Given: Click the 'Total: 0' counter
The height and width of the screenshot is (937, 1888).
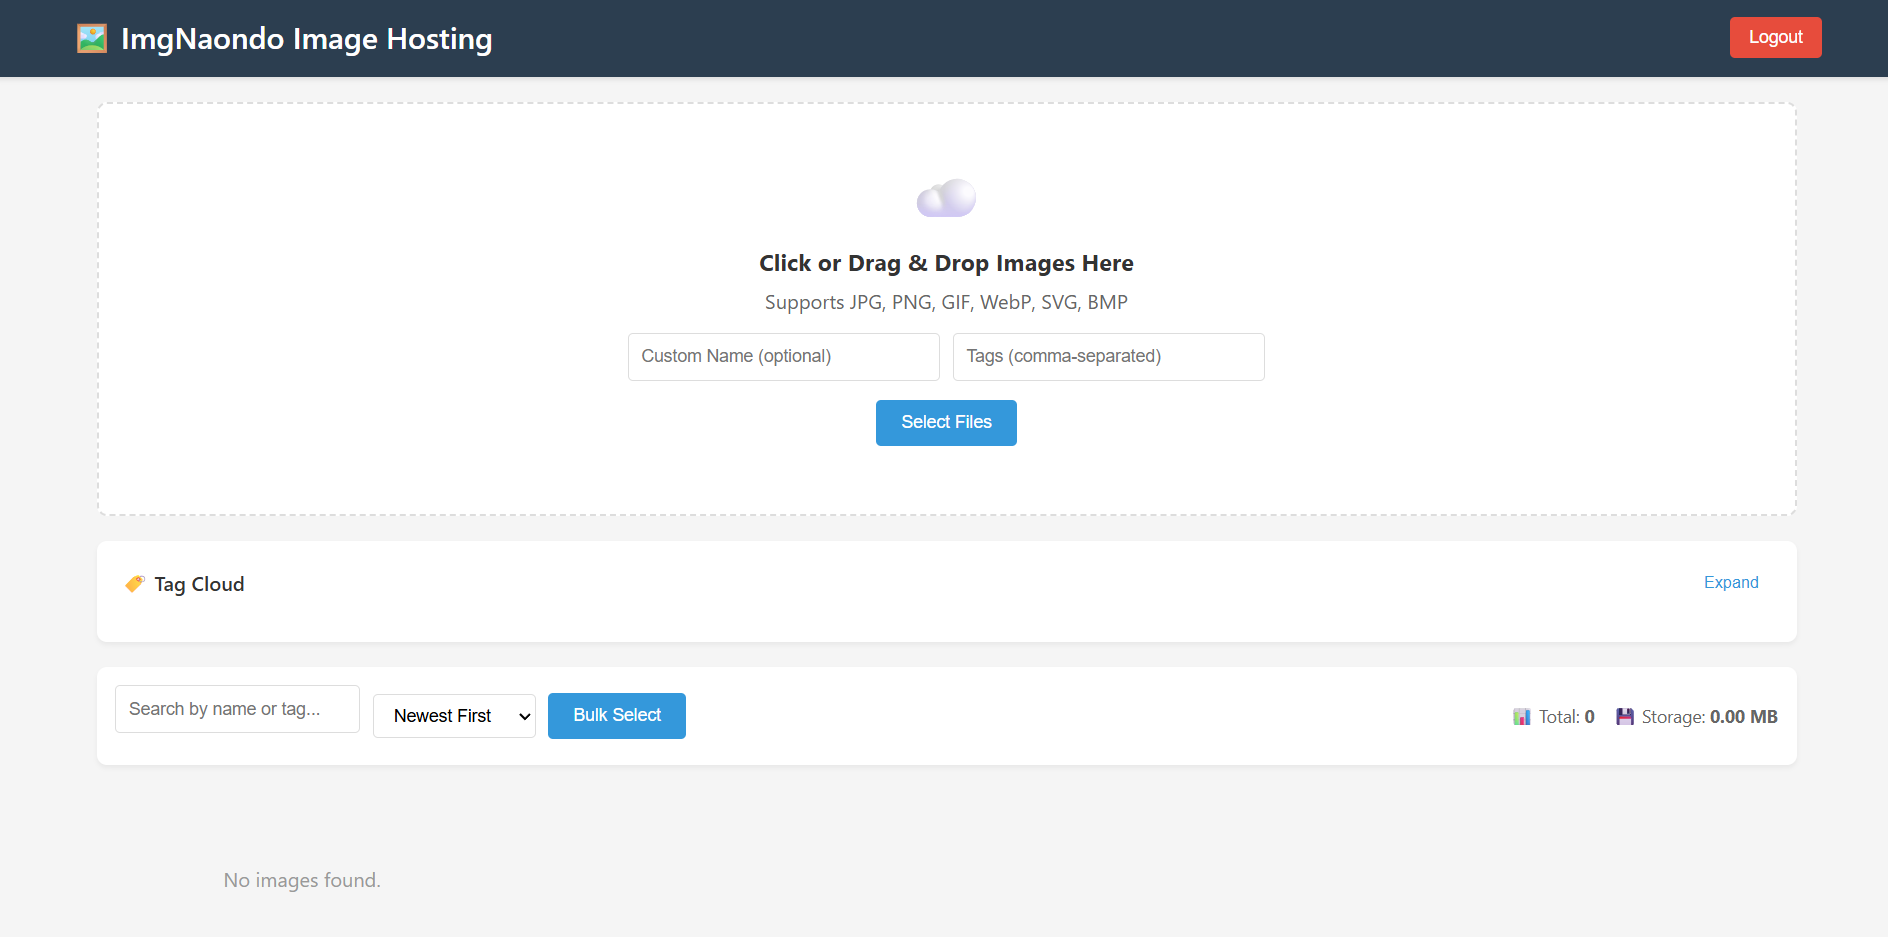Looking at the screenshot, I should (1566, 717).
